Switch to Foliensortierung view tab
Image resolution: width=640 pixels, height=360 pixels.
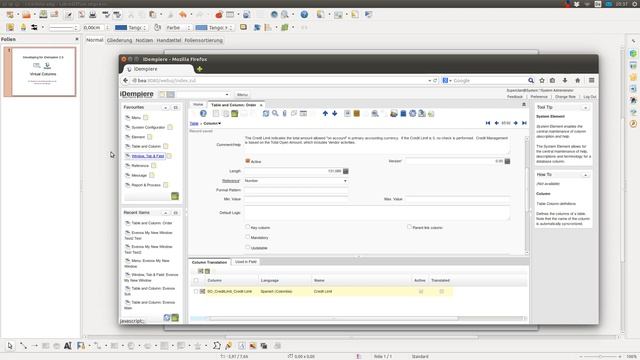[x=203, y=40]
